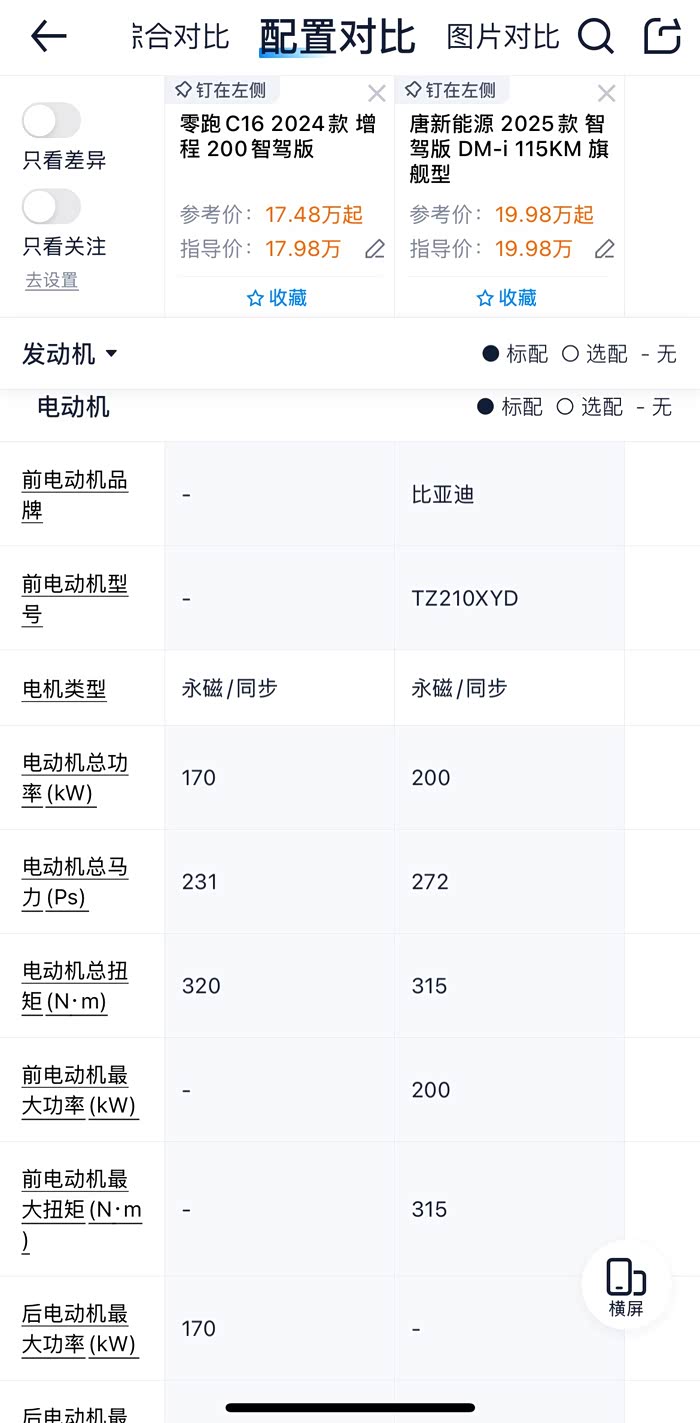Tap 去设置 under 只看关注
The width and height of the screenshot is (700, 1423).
click(50, 281)
